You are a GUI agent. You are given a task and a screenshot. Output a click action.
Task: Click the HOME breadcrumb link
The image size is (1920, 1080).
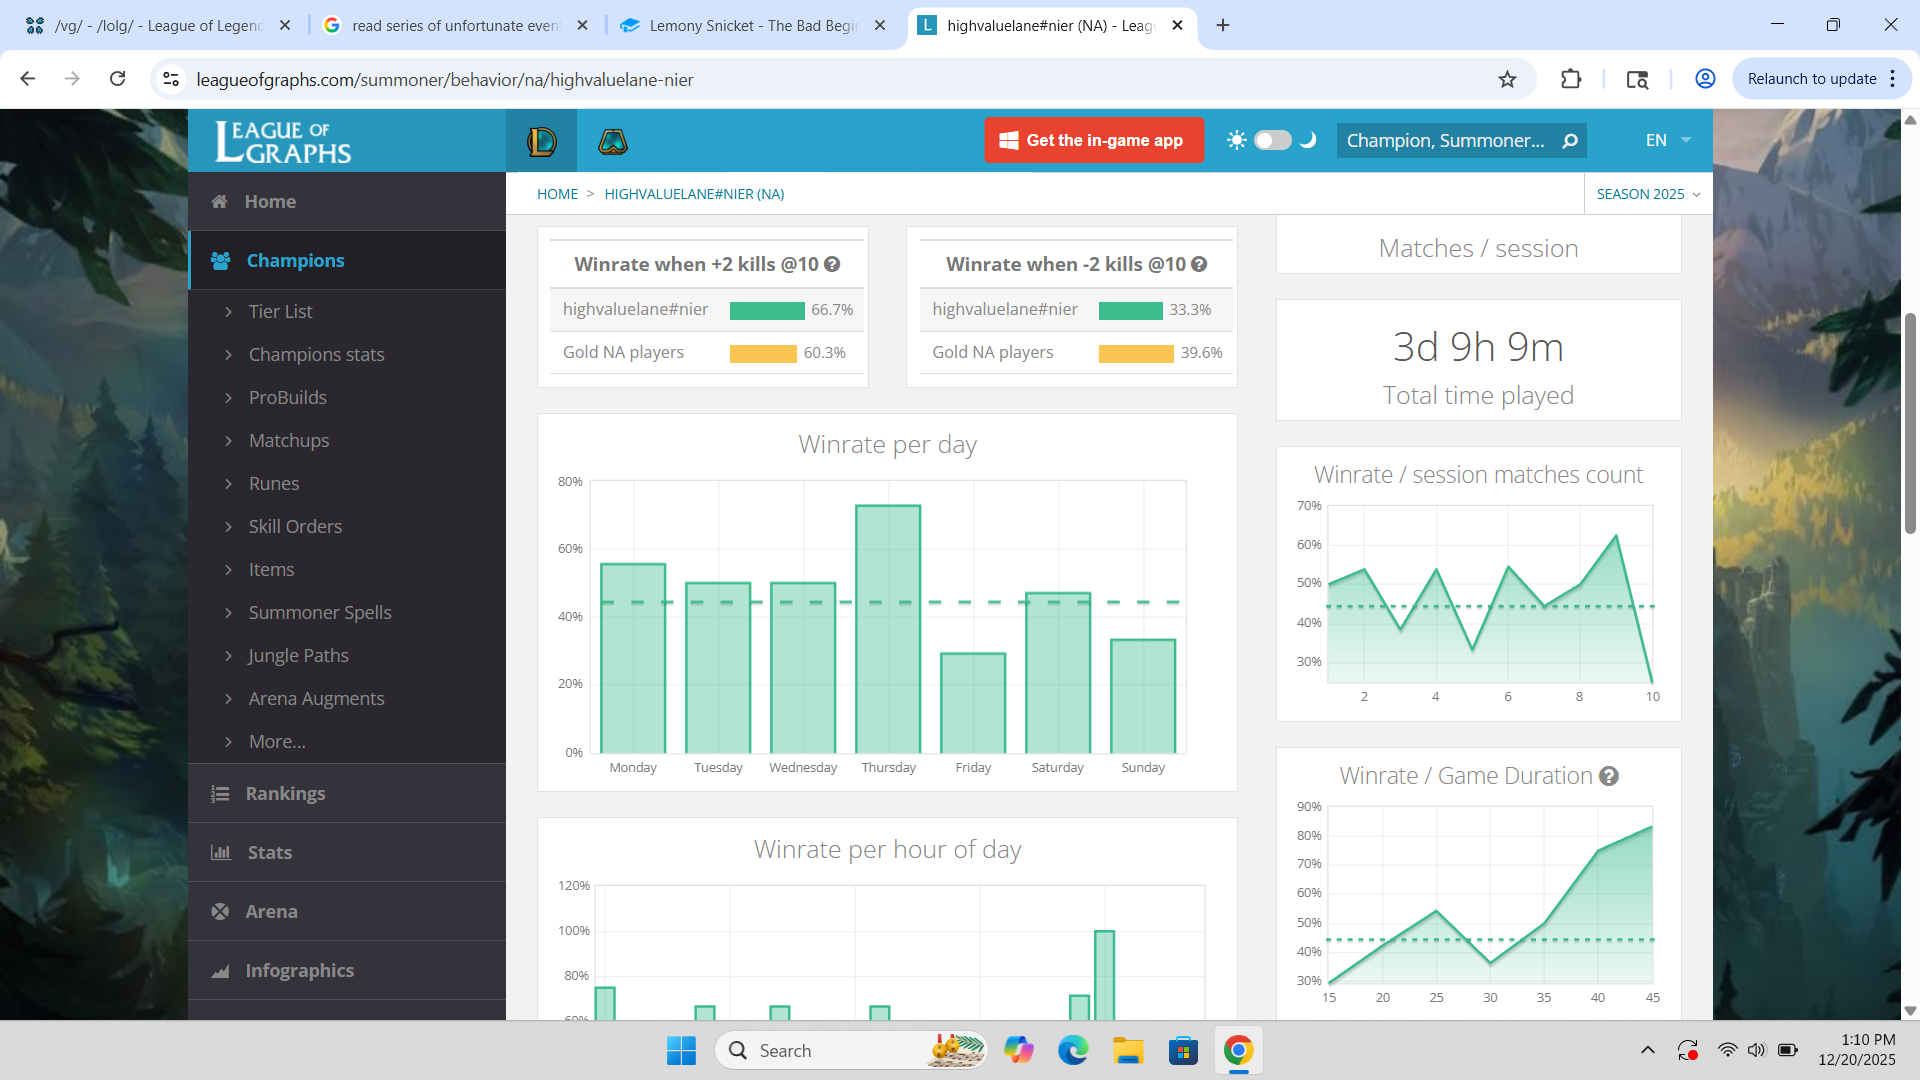557,194
